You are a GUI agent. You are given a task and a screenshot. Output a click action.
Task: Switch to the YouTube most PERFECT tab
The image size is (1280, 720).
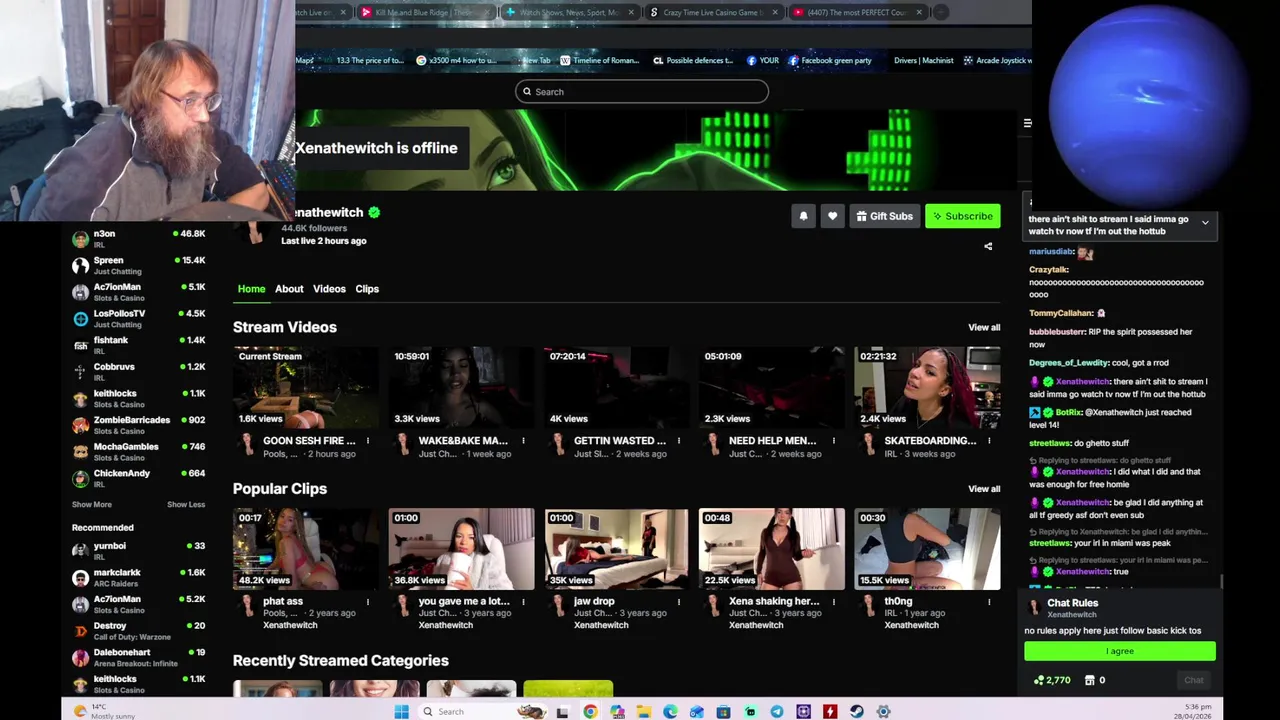[x=856, y=13]
